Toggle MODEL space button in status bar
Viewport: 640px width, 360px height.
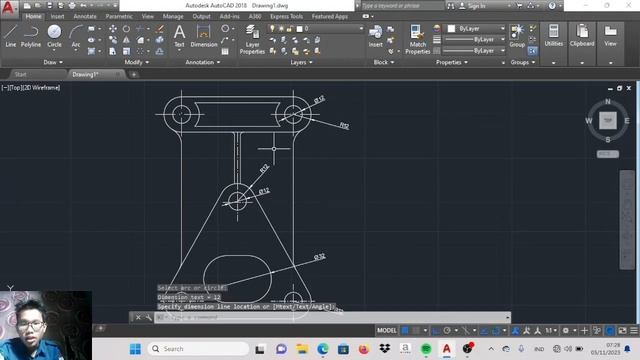(387, 330)
